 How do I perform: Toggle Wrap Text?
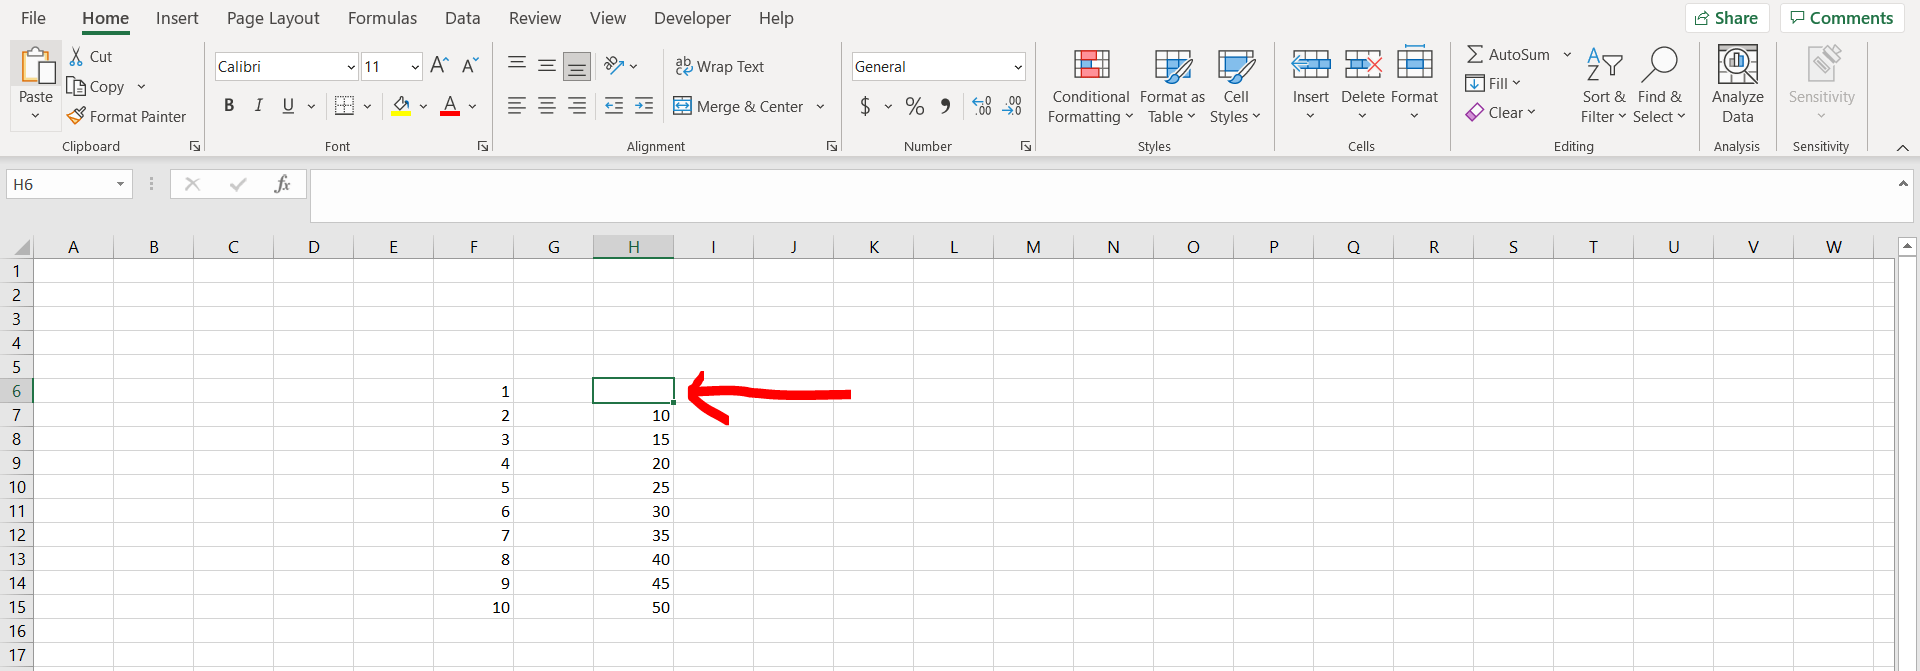pyautogui.click(x=720, y=66)
